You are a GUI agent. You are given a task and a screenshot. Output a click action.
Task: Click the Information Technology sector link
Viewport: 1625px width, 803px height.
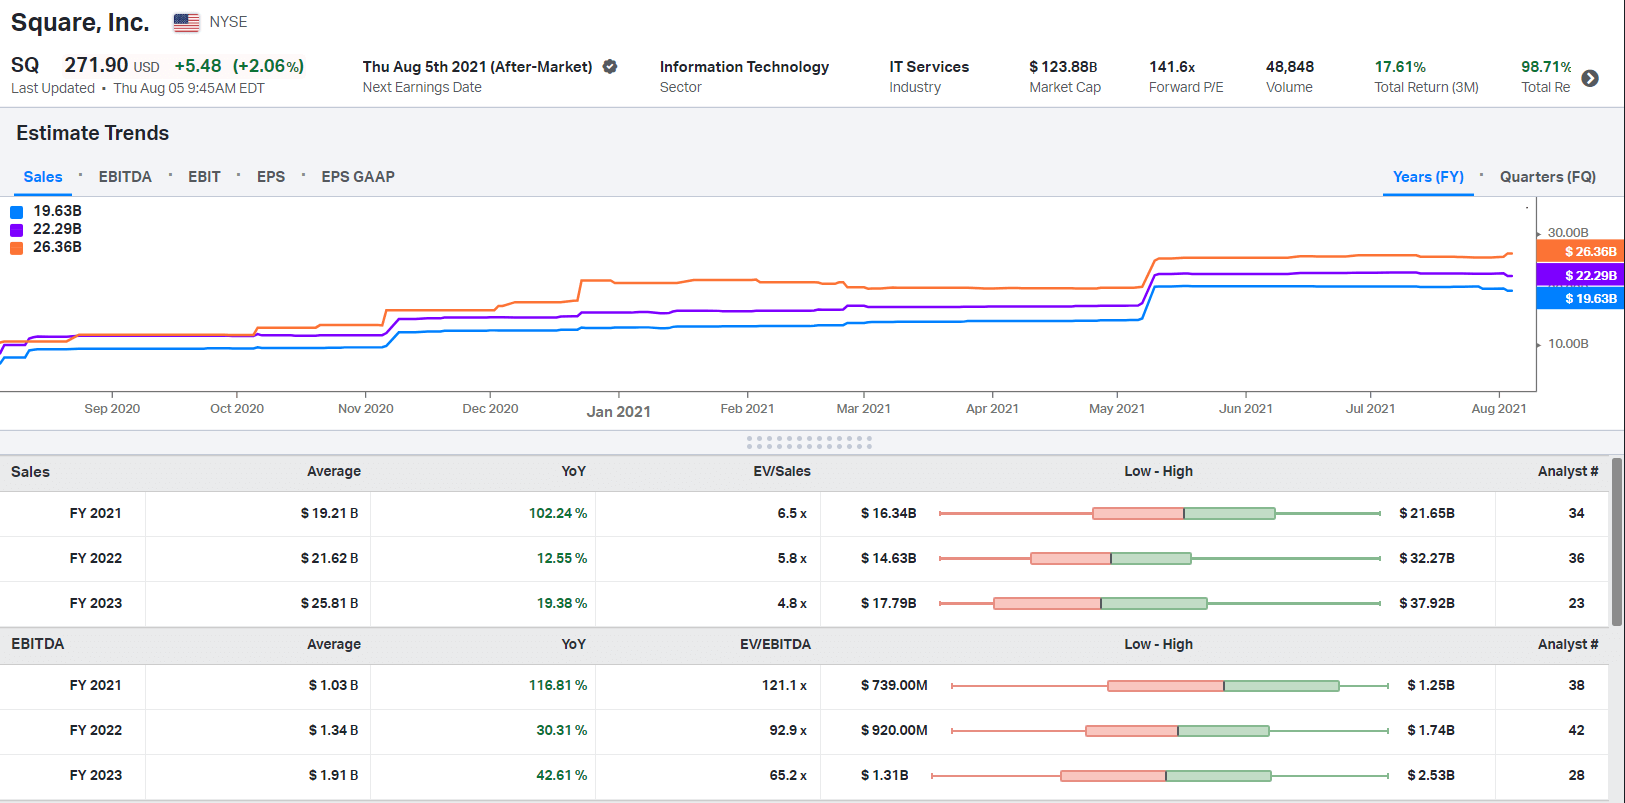coord(744,67)
